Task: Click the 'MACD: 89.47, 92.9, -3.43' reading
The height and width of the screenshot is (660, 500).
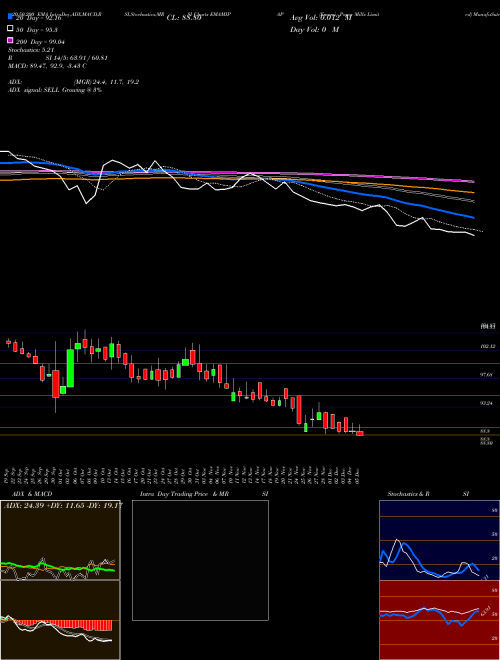Action: pos(48,66)
